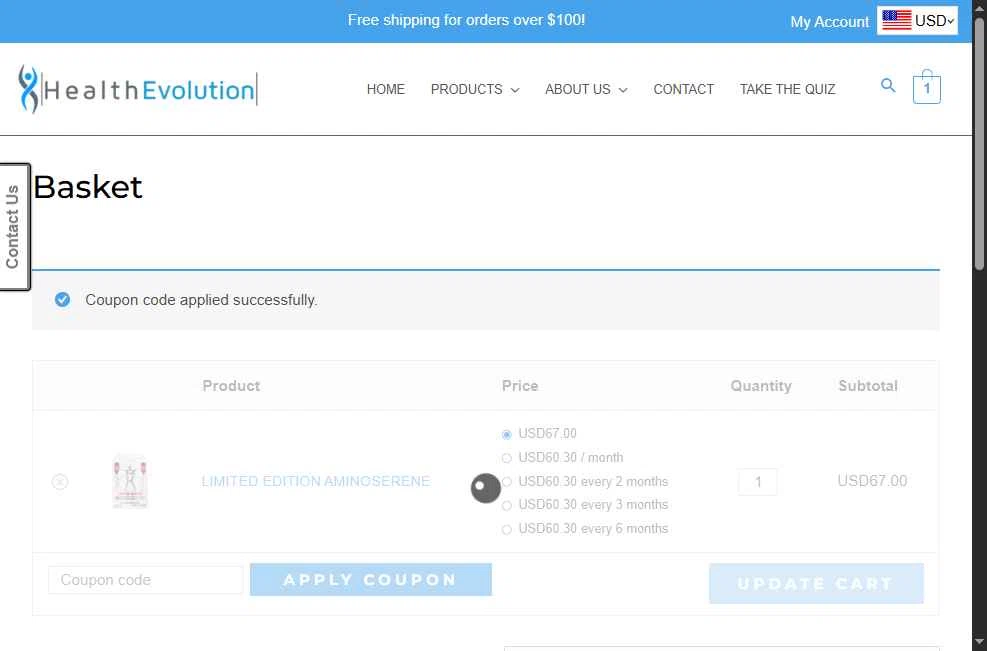Open the Contact Us side tab
This screenshot has height=651, width=987.
(x=14, y=227)
